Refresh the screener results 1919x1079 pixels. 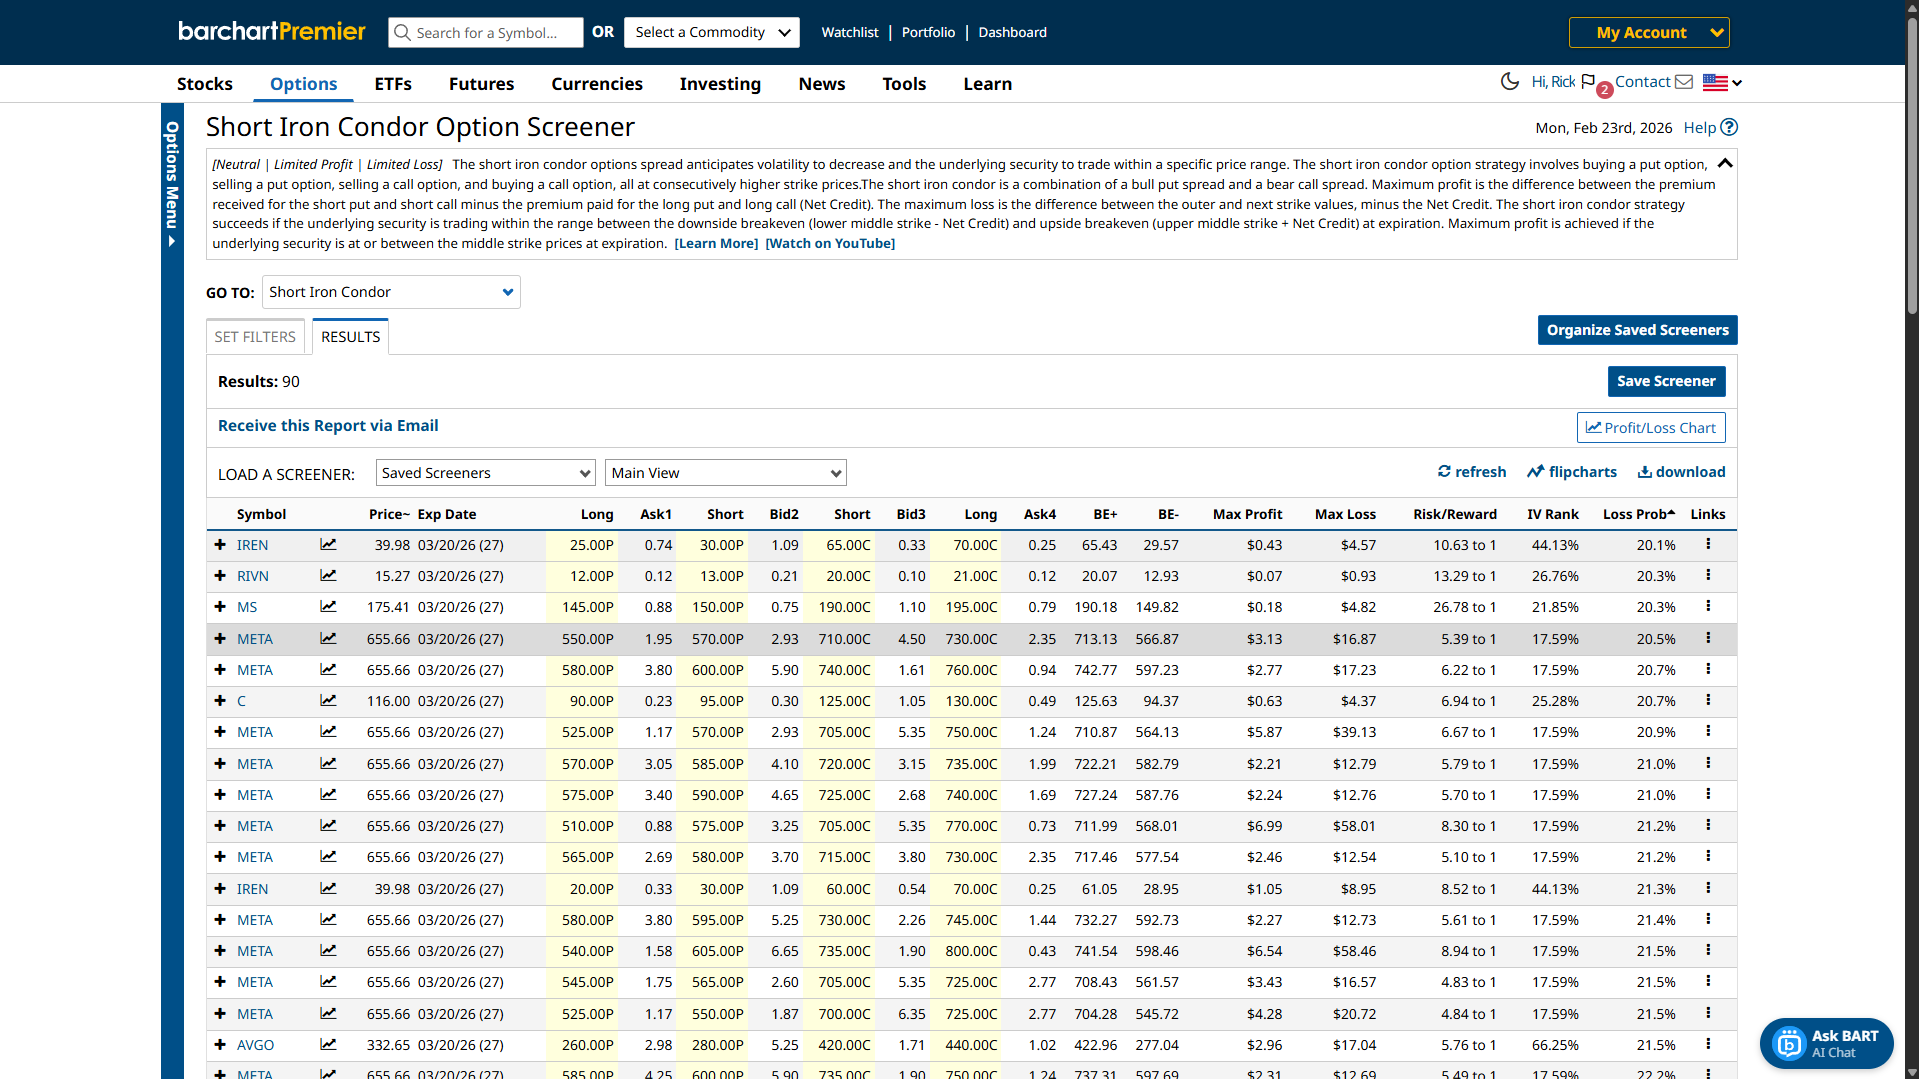(1471, 472)
